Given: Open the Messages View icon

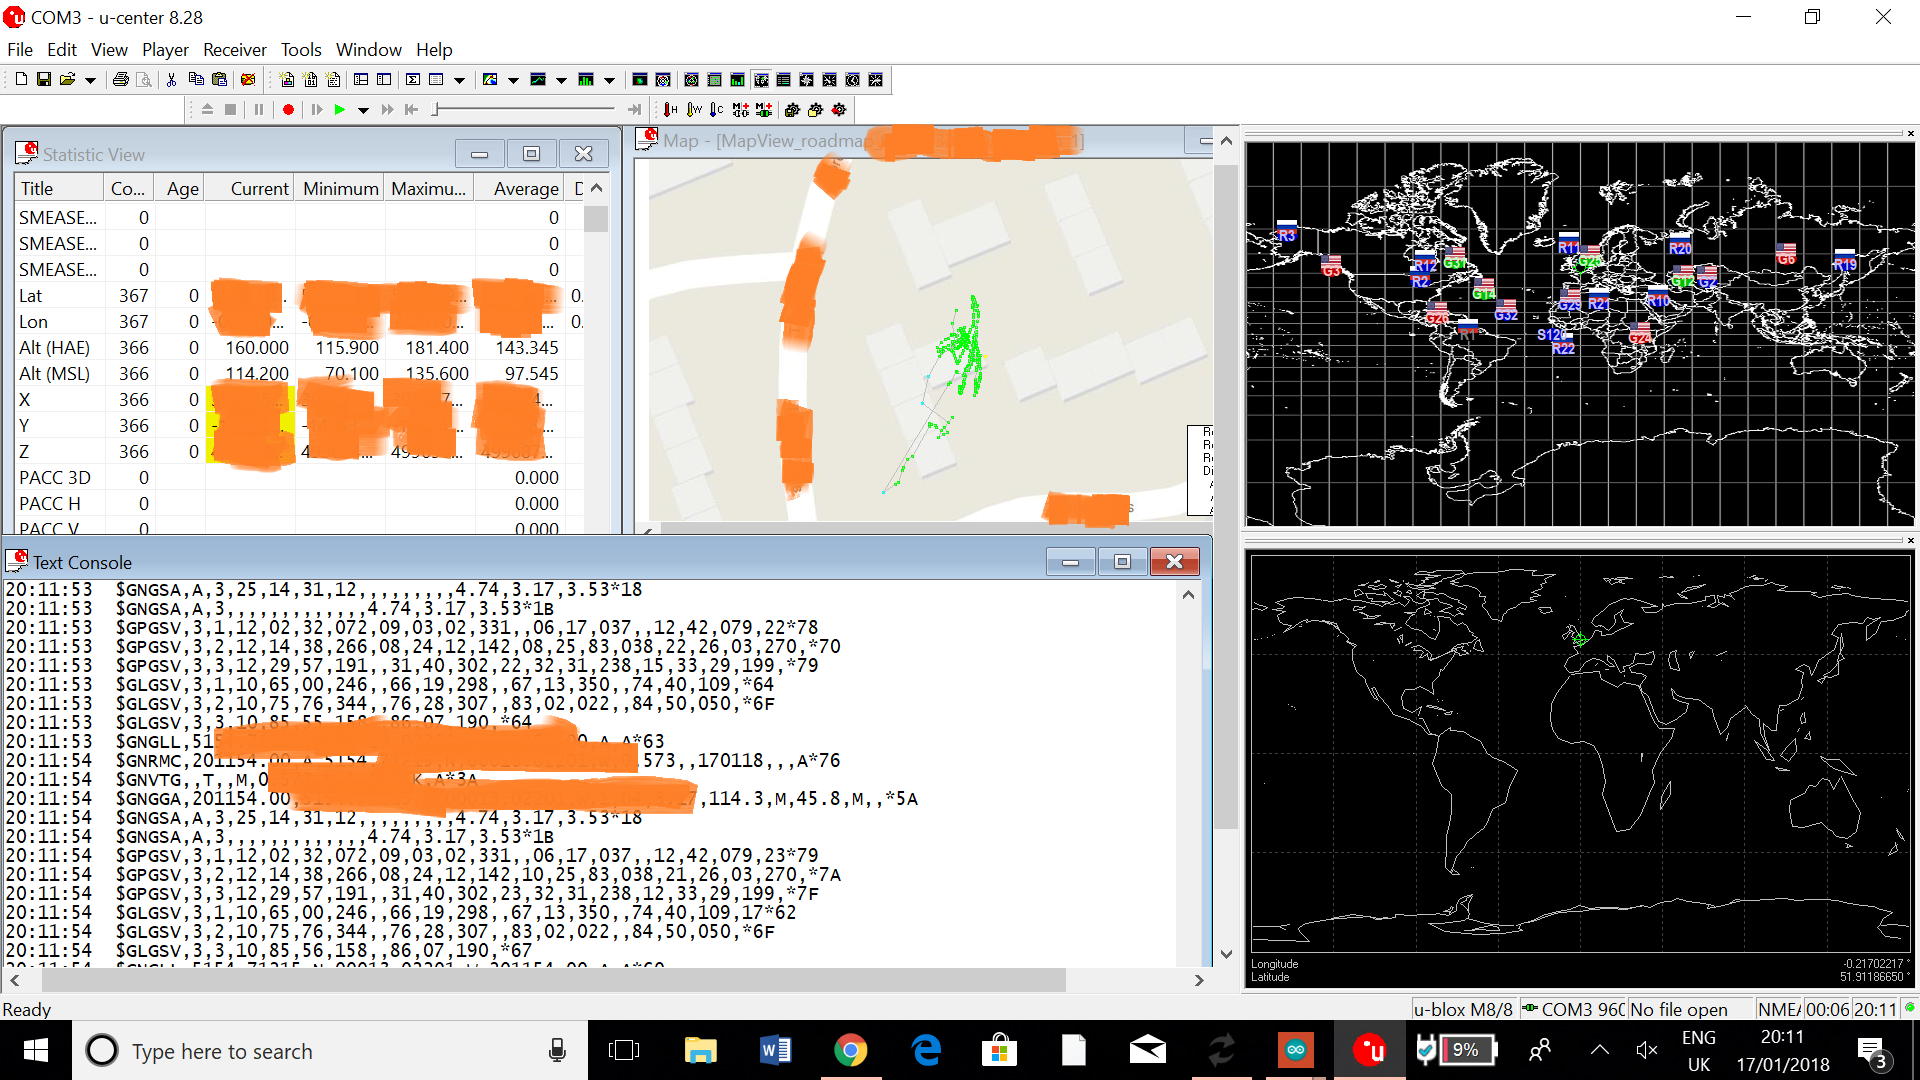Looking at the screenshot, I should click(361, 79).
